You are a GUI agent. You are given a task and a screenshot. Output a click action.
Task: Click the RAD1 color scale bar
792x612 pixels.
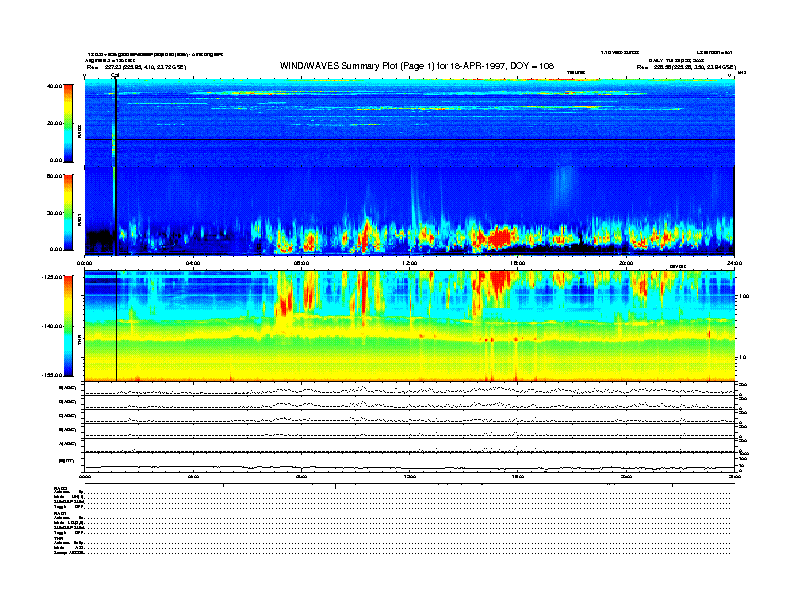pos(69,212)
